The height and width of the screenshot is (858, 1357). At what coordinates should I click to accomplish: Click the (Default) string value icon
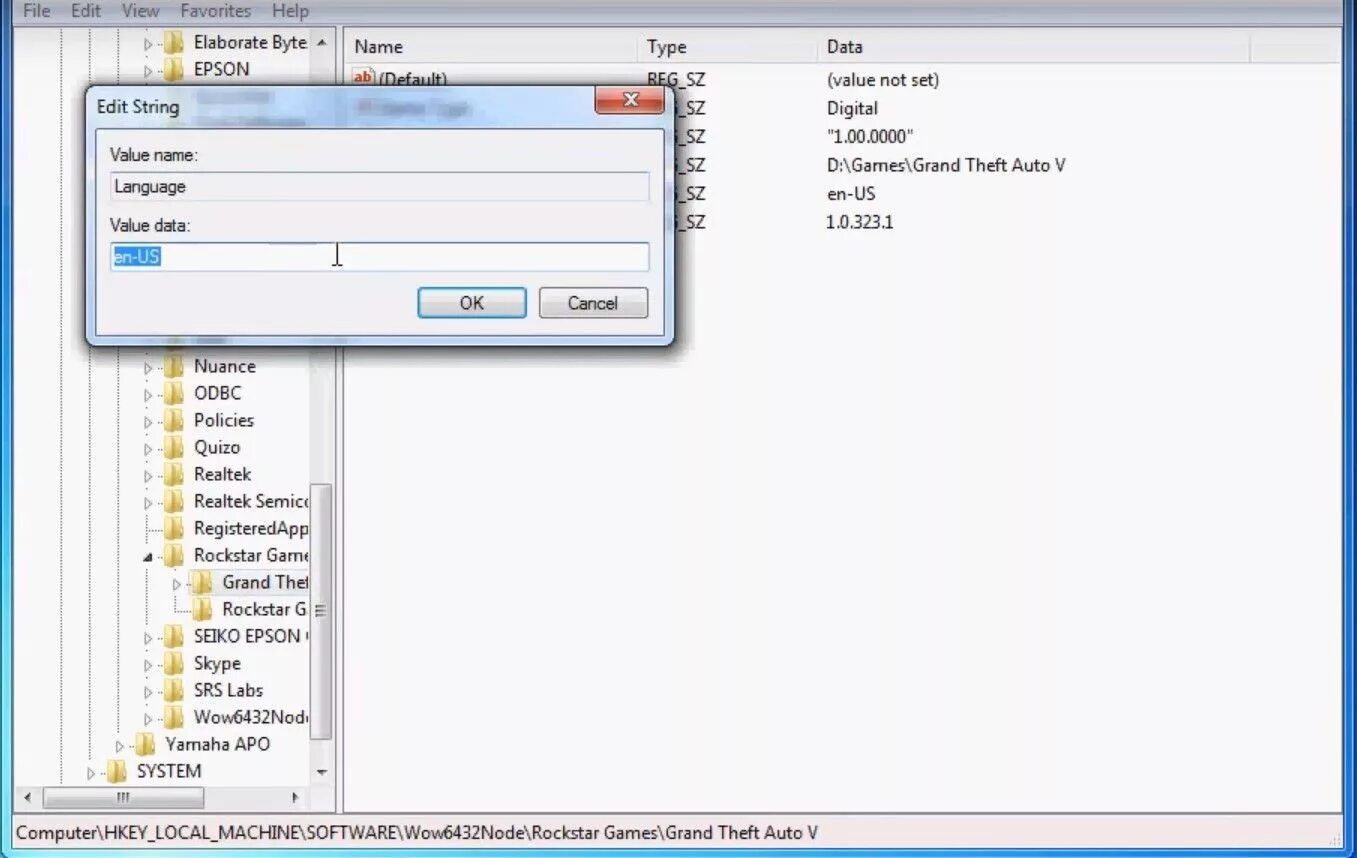(x=364, y=79)
